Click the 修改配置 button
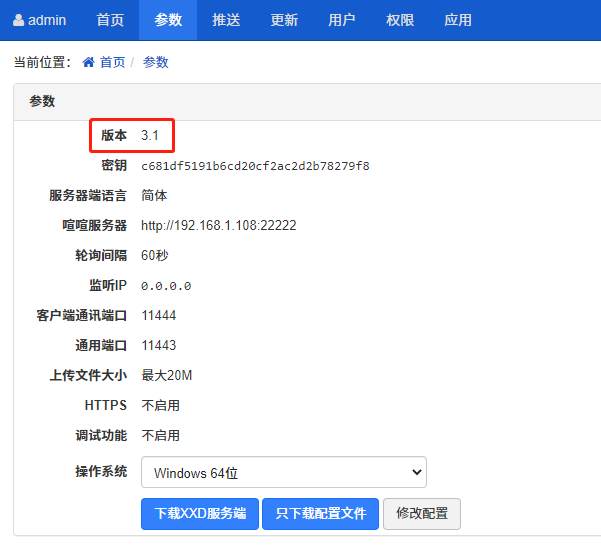 [x=421, y=514]
